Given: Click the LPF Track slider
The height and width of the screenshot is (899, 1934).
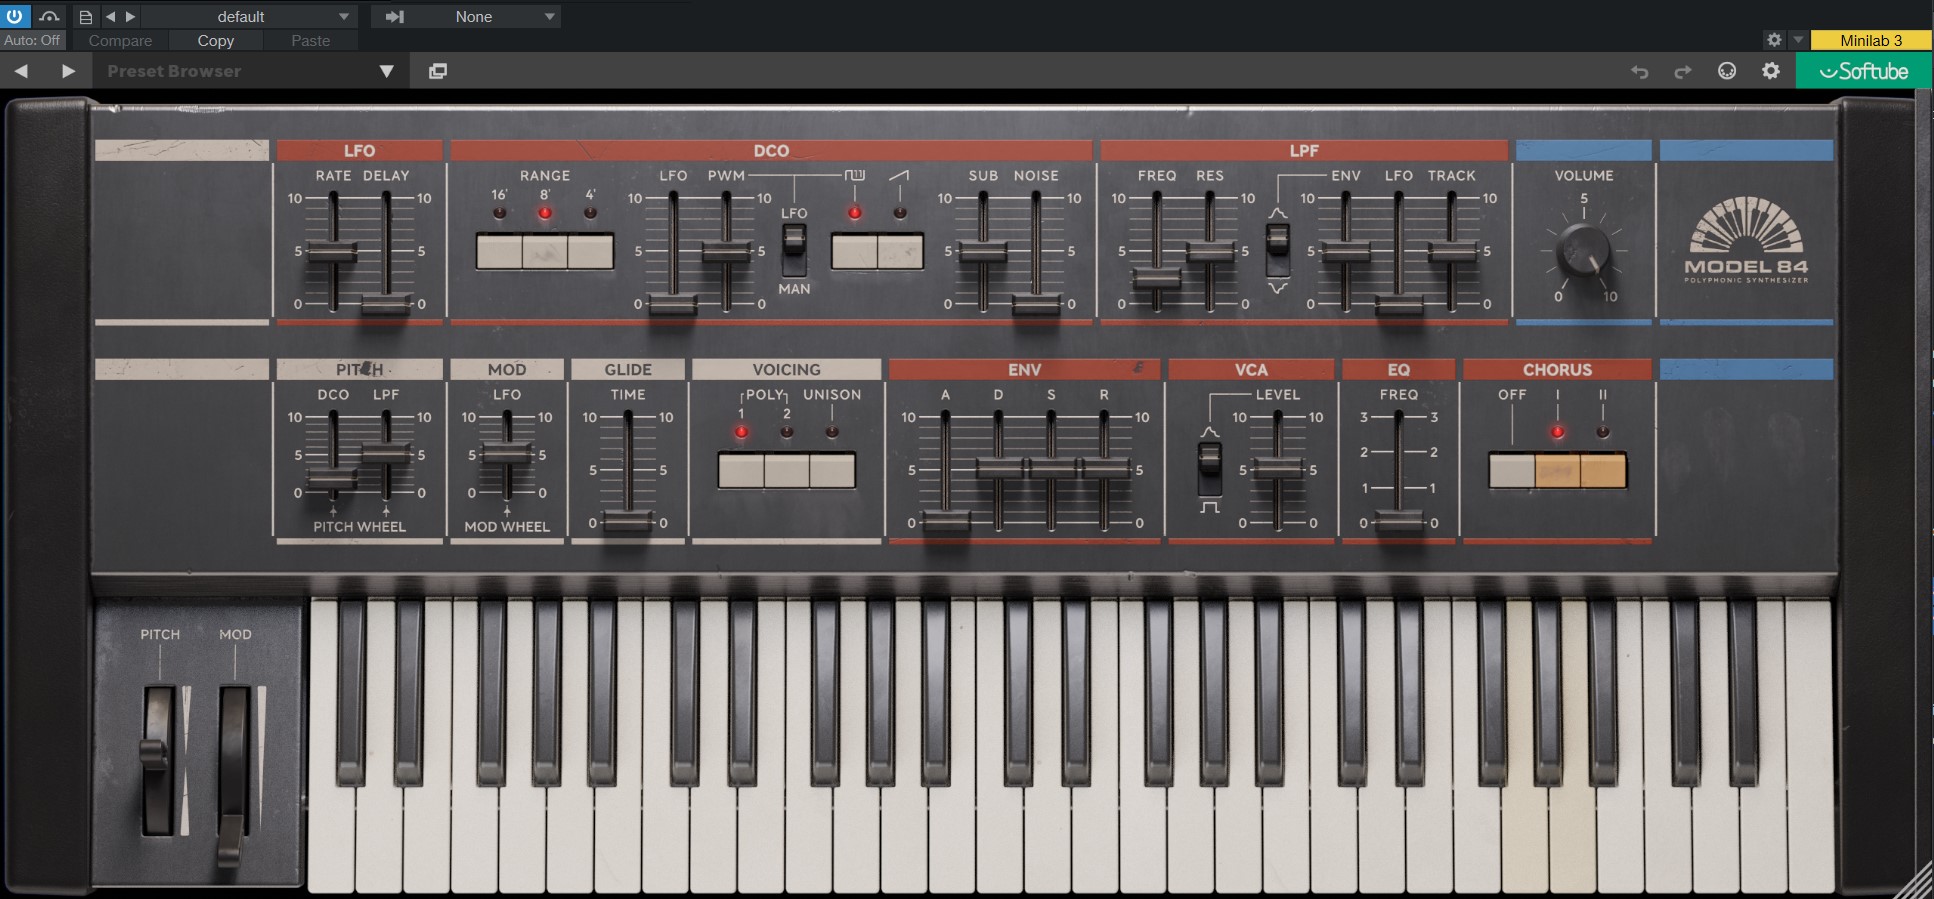Looking at the screenshot, I should pos(1451,253).
